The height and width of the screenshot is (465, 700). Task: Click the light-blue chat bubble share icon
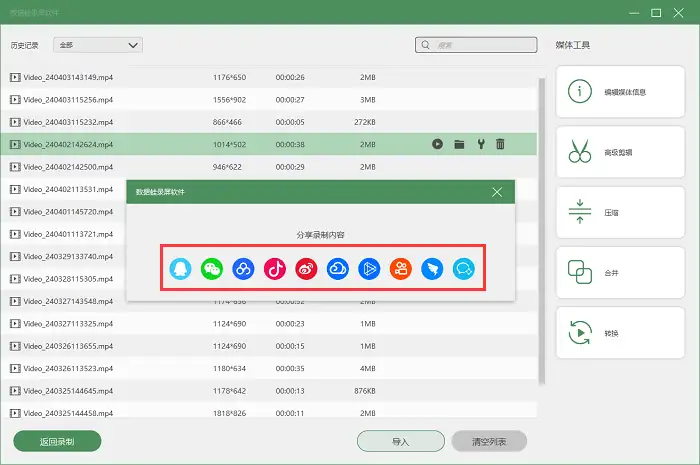[463, 269]
